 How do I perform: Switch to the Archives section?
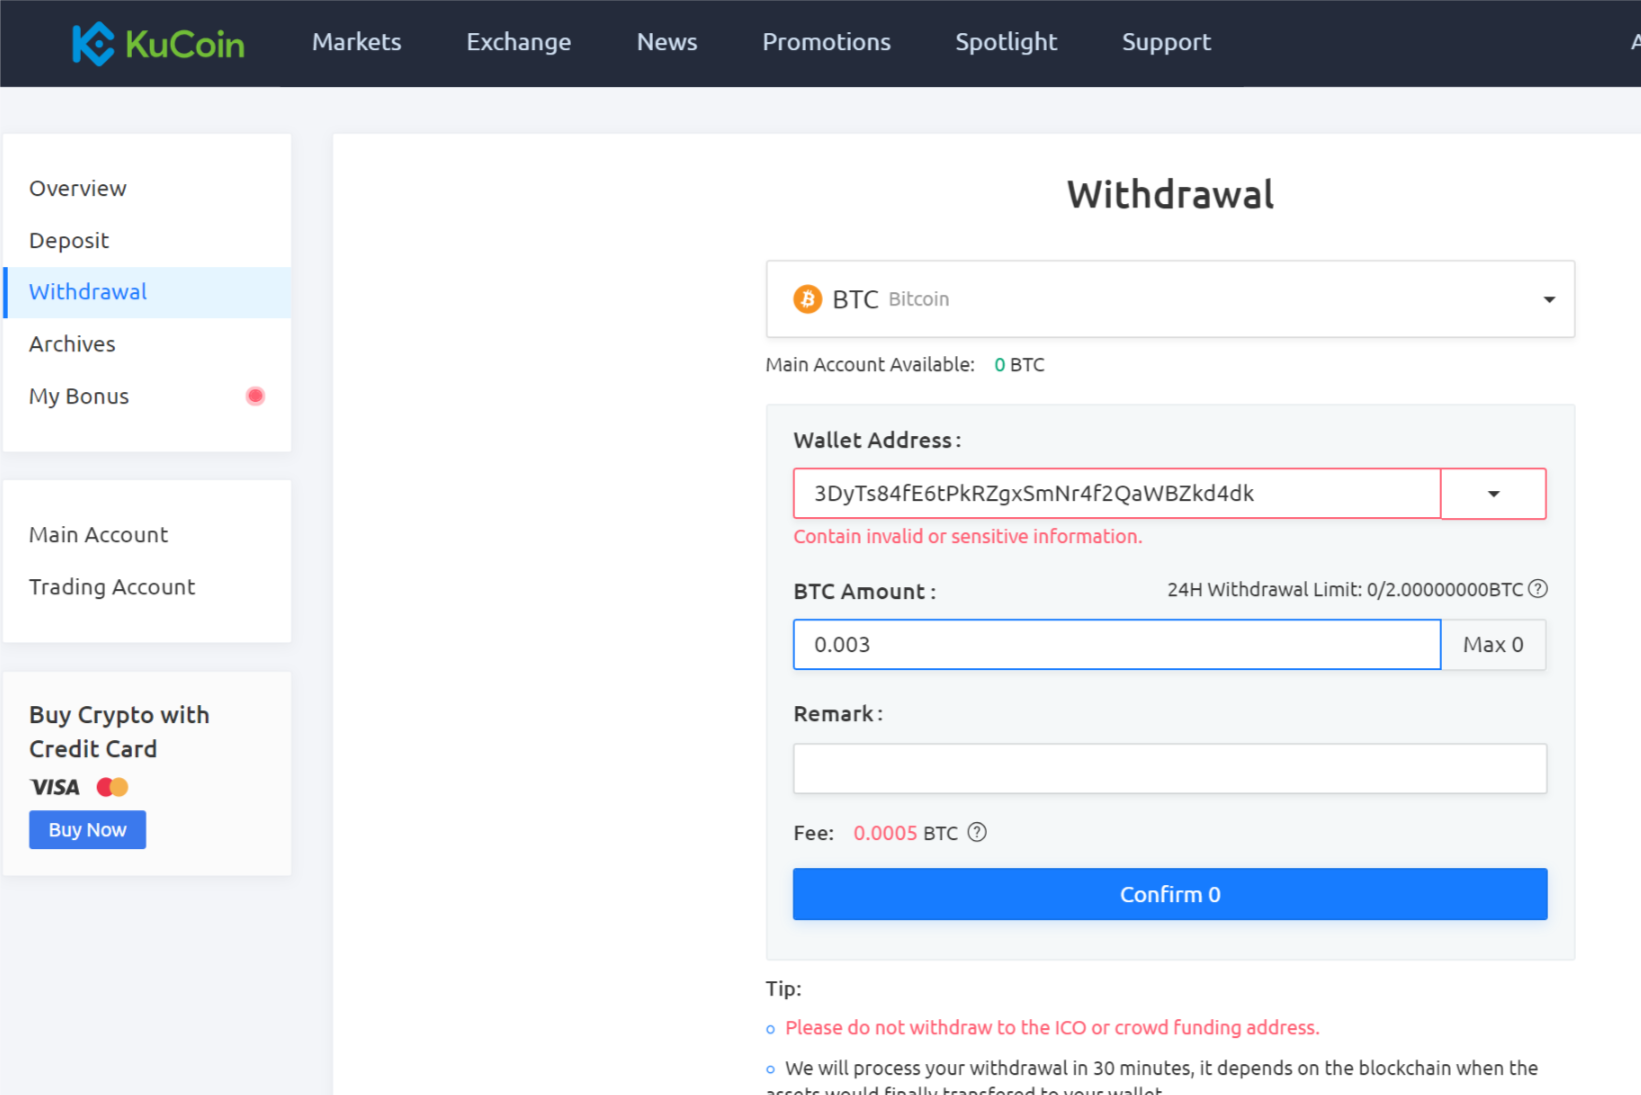(x=72, y=343)
